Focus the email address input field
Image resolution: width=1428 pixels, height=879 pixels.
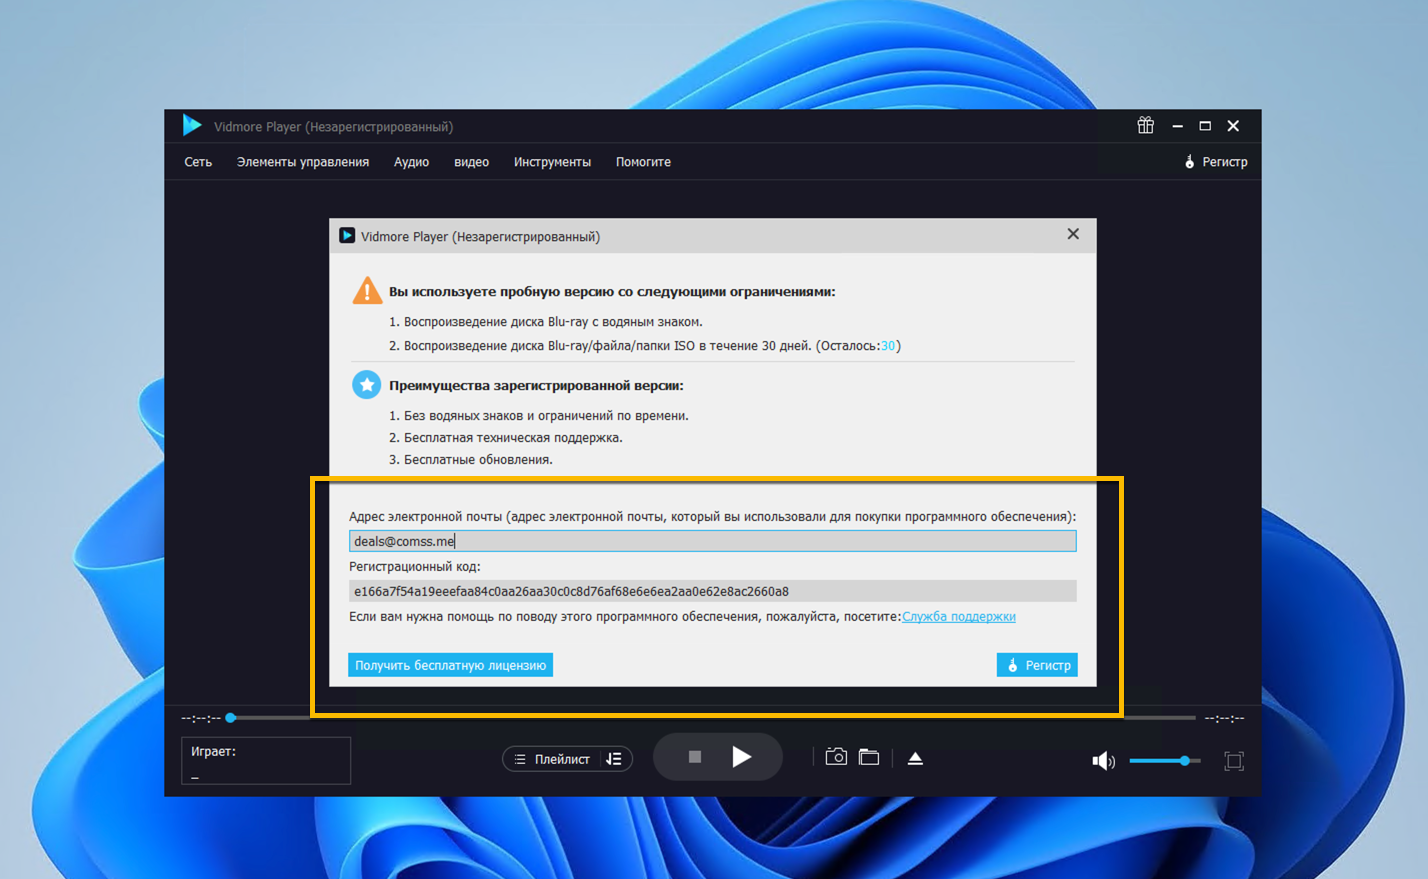(x=712, y=541)
